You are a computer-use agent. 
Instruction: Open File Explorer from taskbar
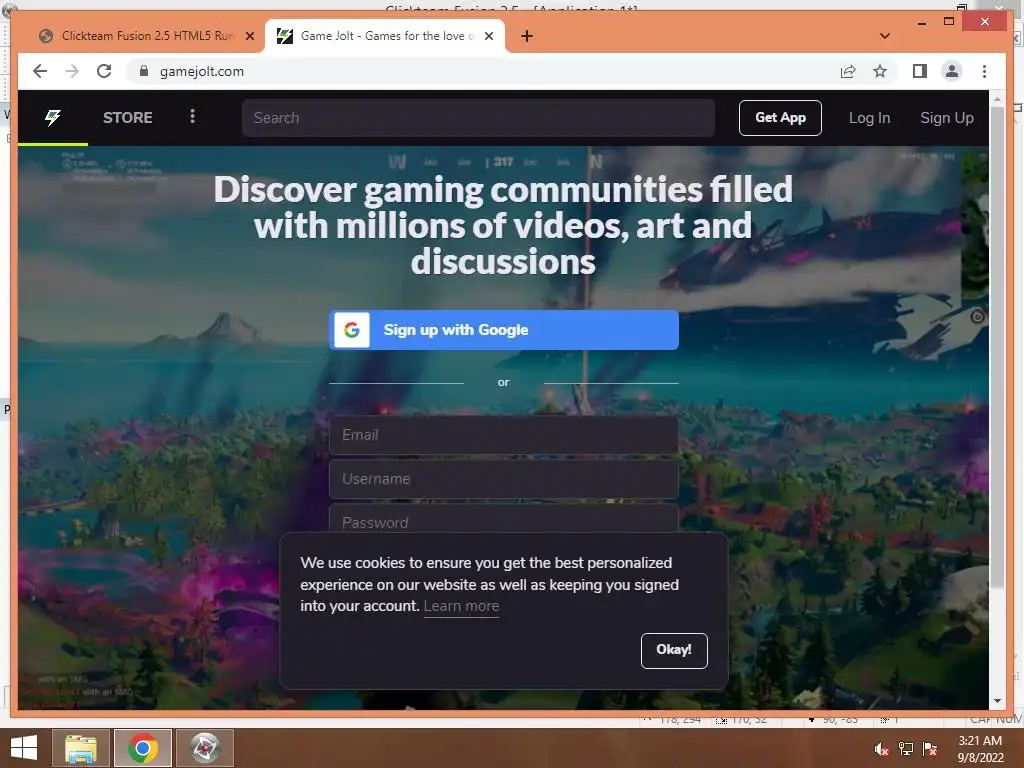[x=80, y=748]
